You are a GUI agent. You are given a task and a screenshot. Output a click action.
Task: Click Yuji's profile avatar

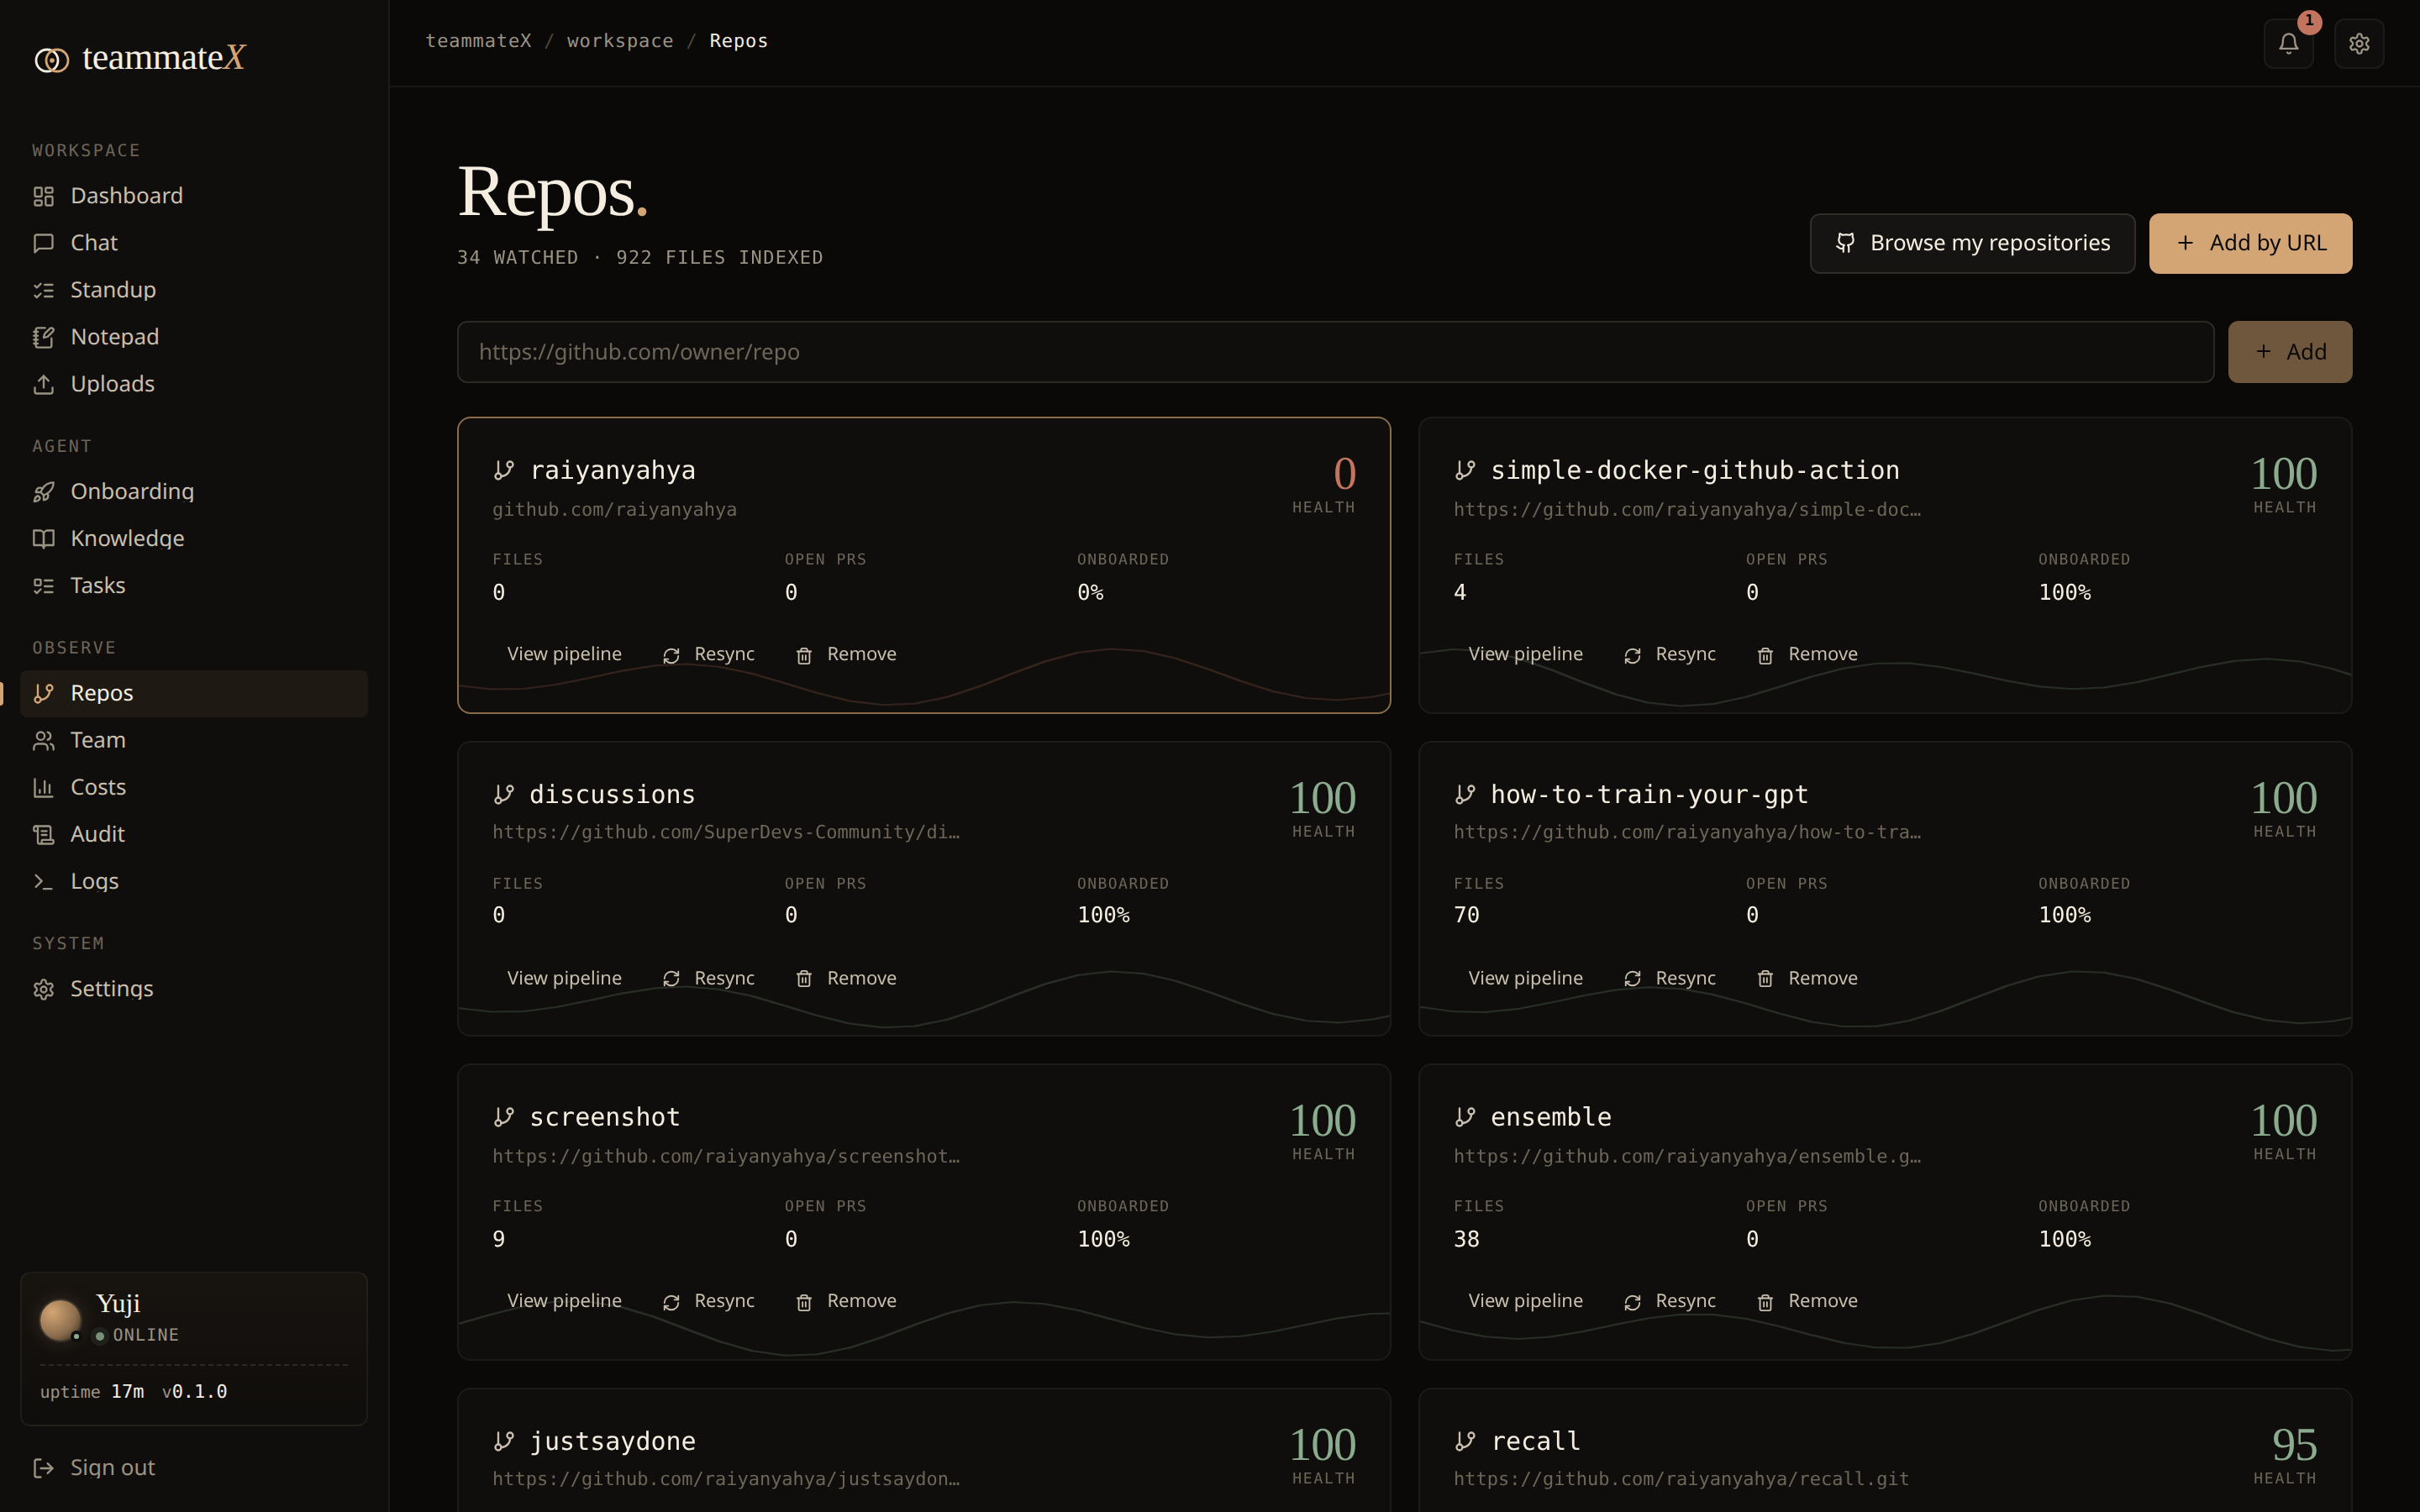click(x=60, y=1319)
